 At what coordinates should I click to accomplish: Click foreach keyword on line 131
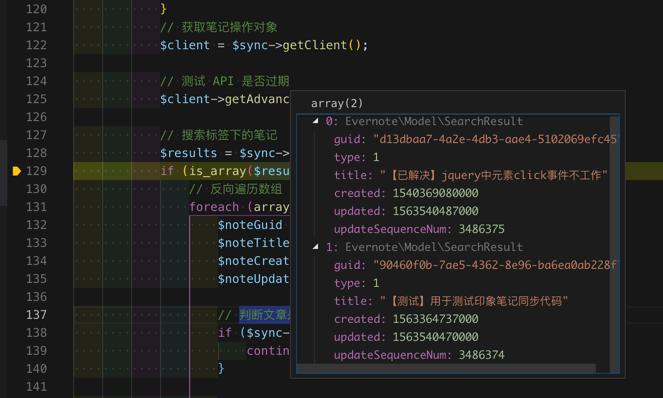[214, 207]
